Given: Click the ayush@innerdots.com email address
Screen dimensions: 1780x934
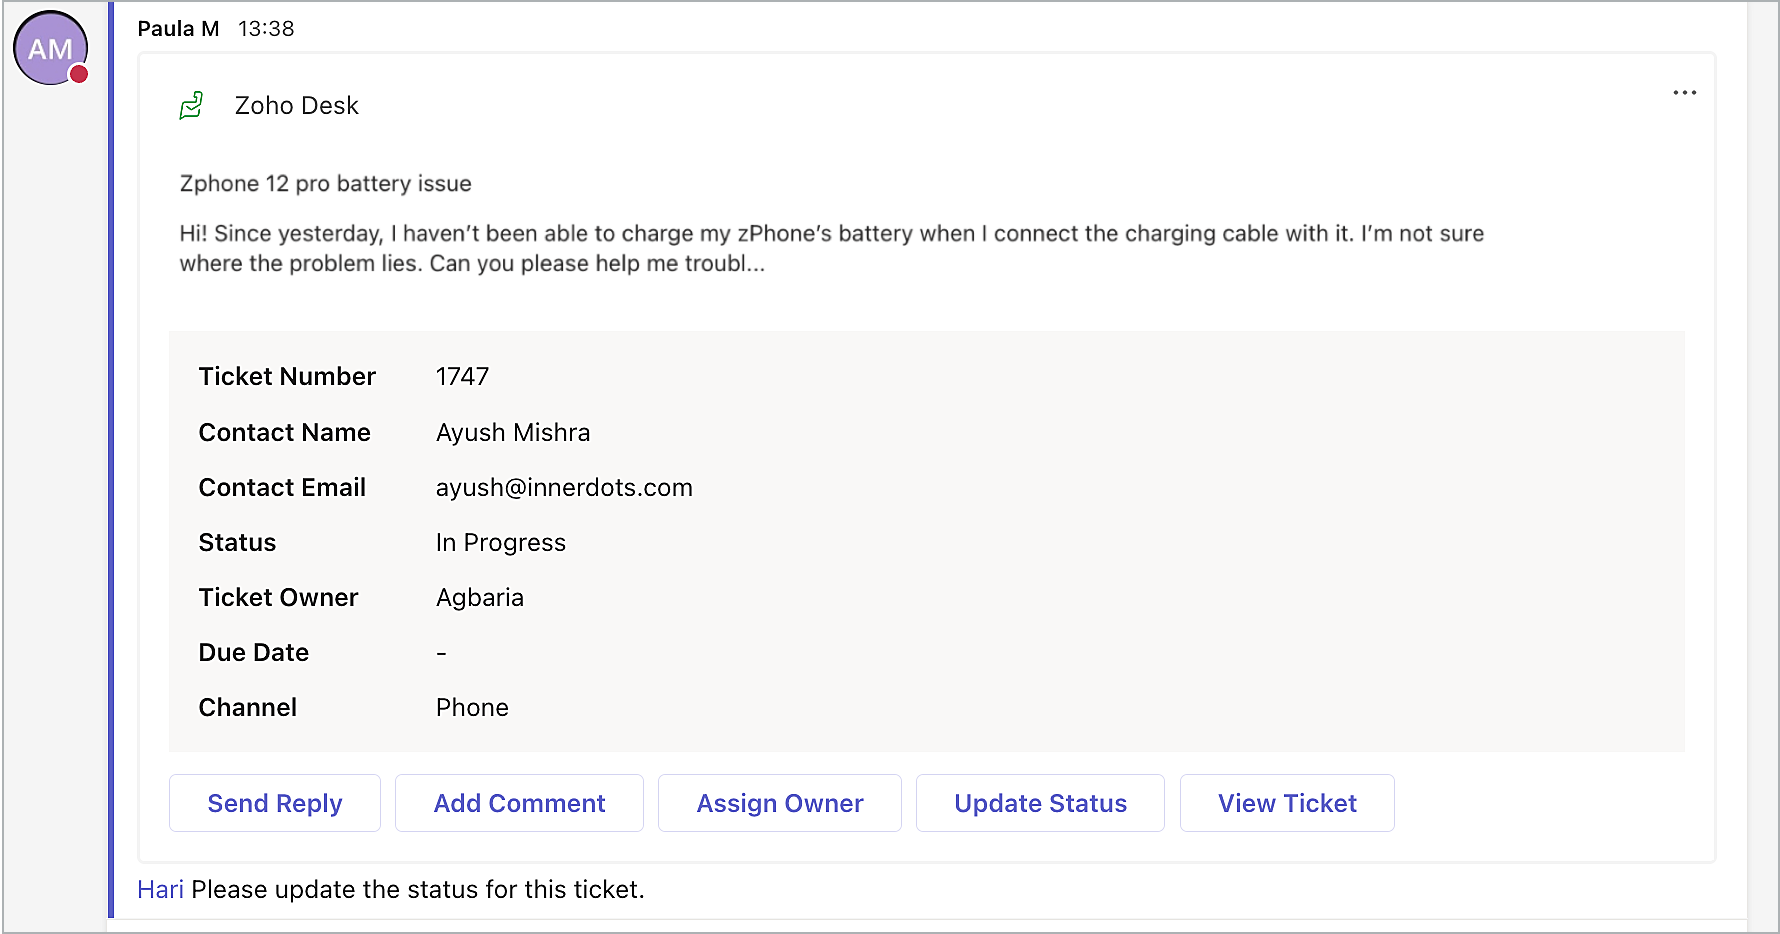Looking at the screenshot, I should click(564, 487).
